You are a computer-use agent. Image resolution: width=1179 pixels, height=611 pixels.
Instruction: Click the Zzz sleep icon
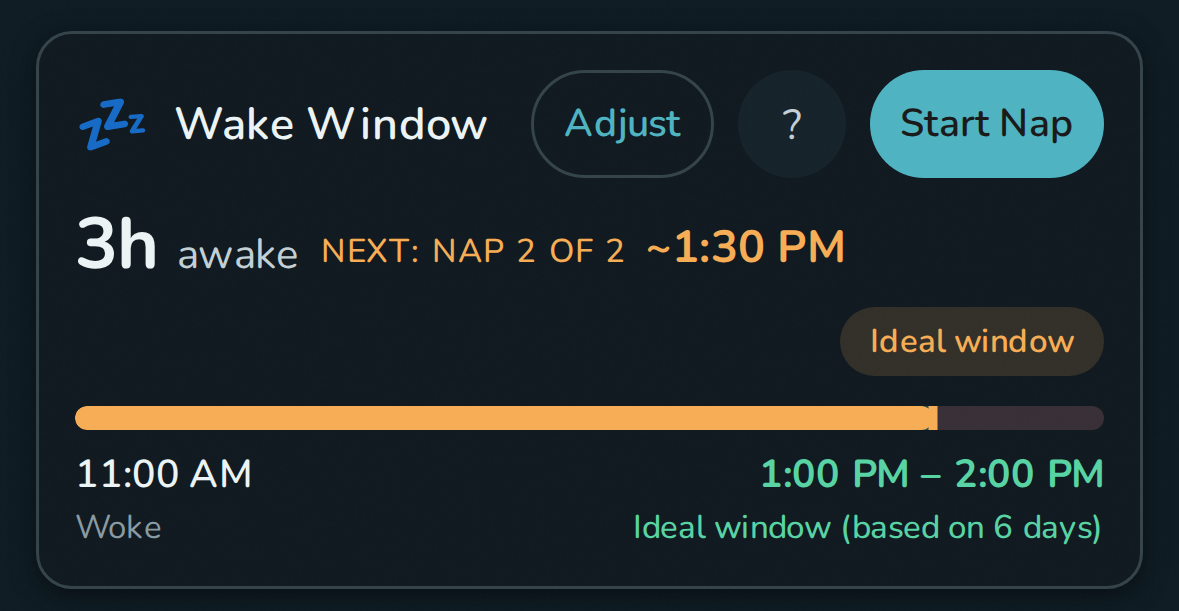(x=112, y=122)
